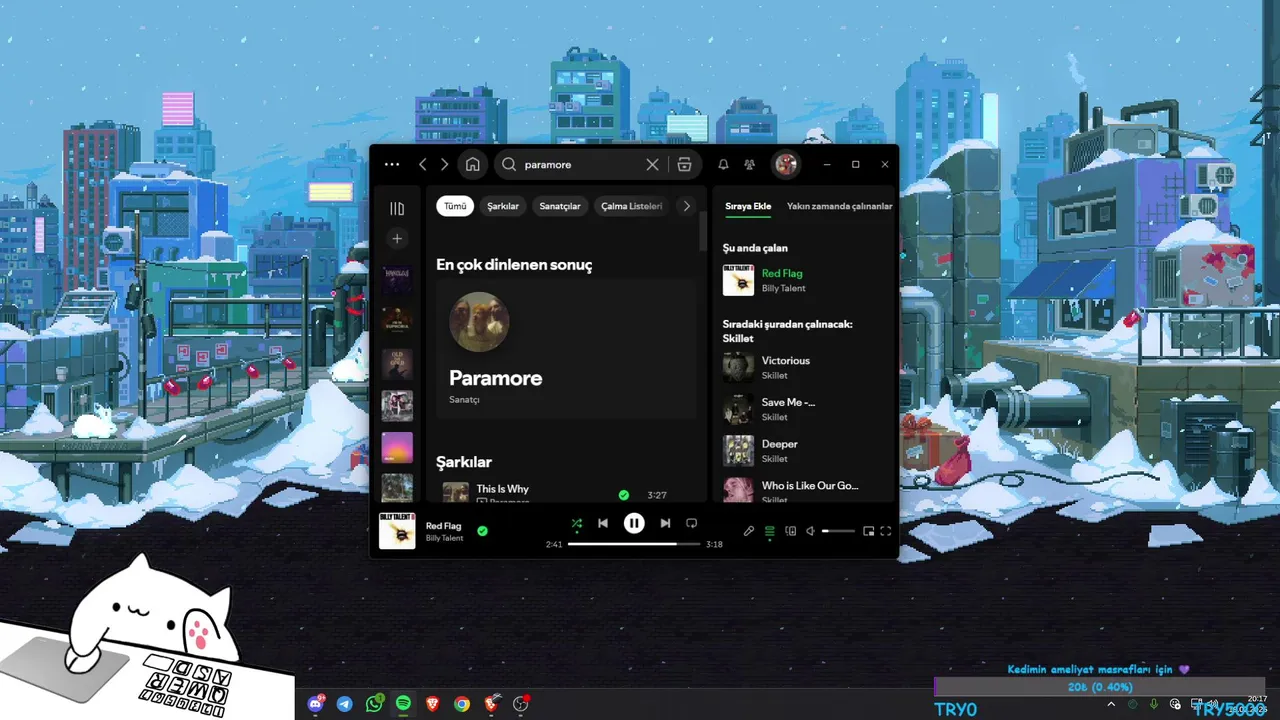1280x720 pixels.
Task: Skip to the previous track
Action: click(602, 523)
